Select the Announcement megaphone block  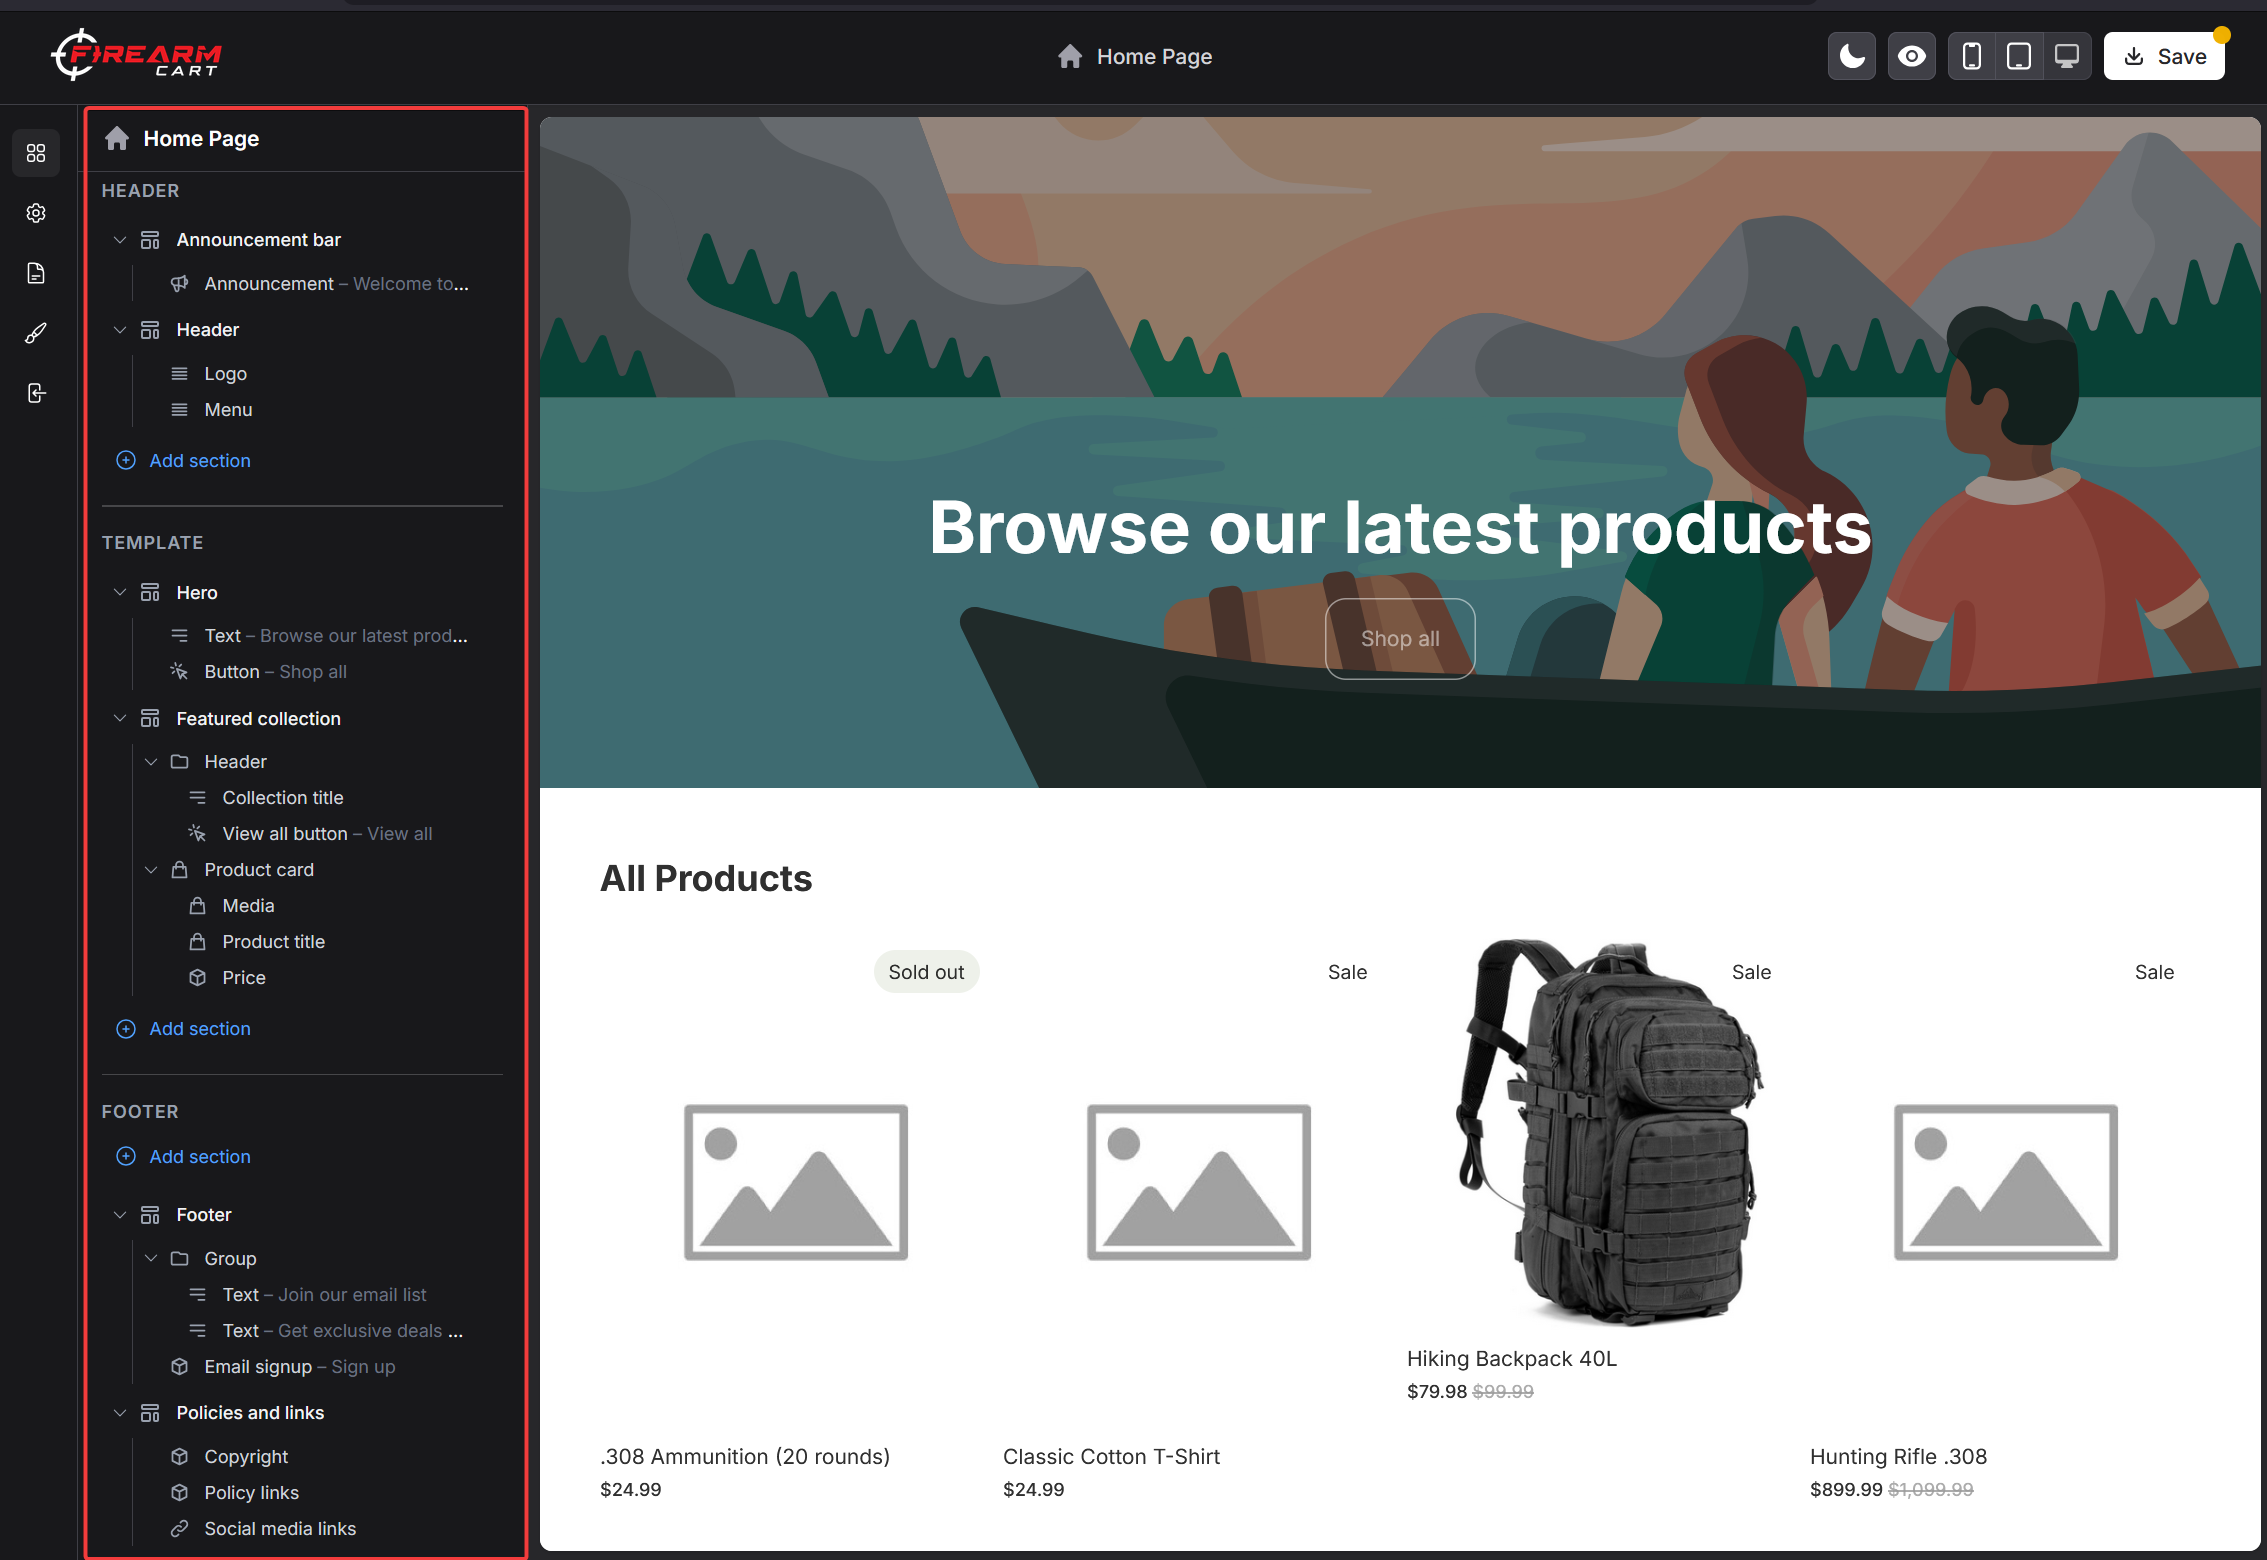(x=180, y=284)
